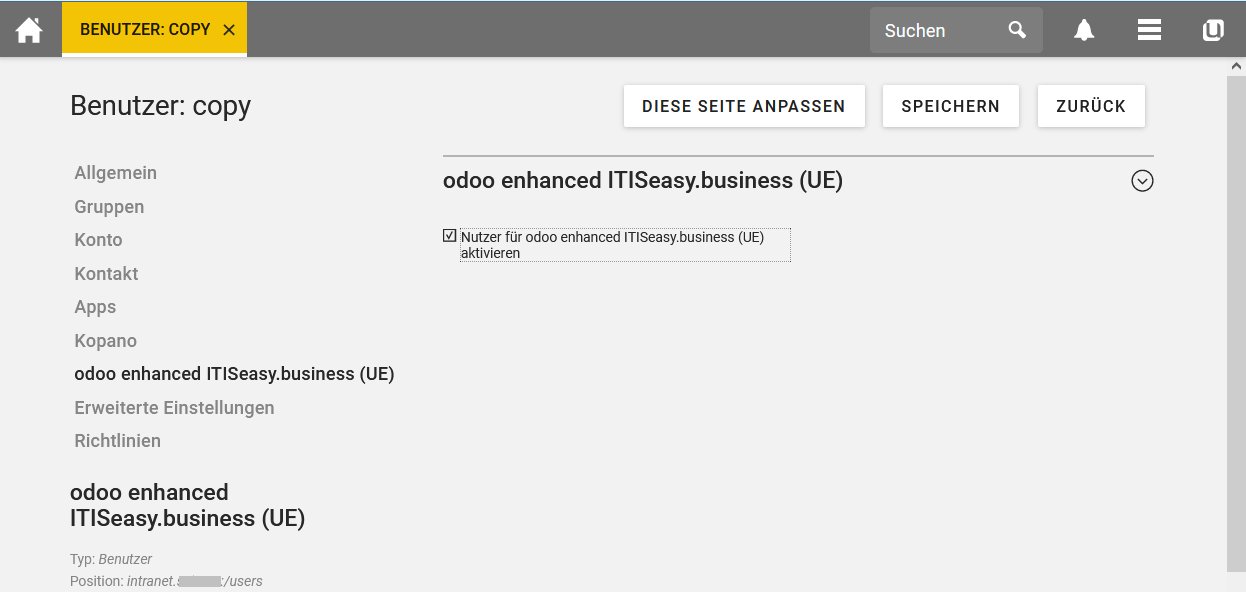This screenshot has height=592, width=1246.
Task: Open the Konto section
Action: 98,240
